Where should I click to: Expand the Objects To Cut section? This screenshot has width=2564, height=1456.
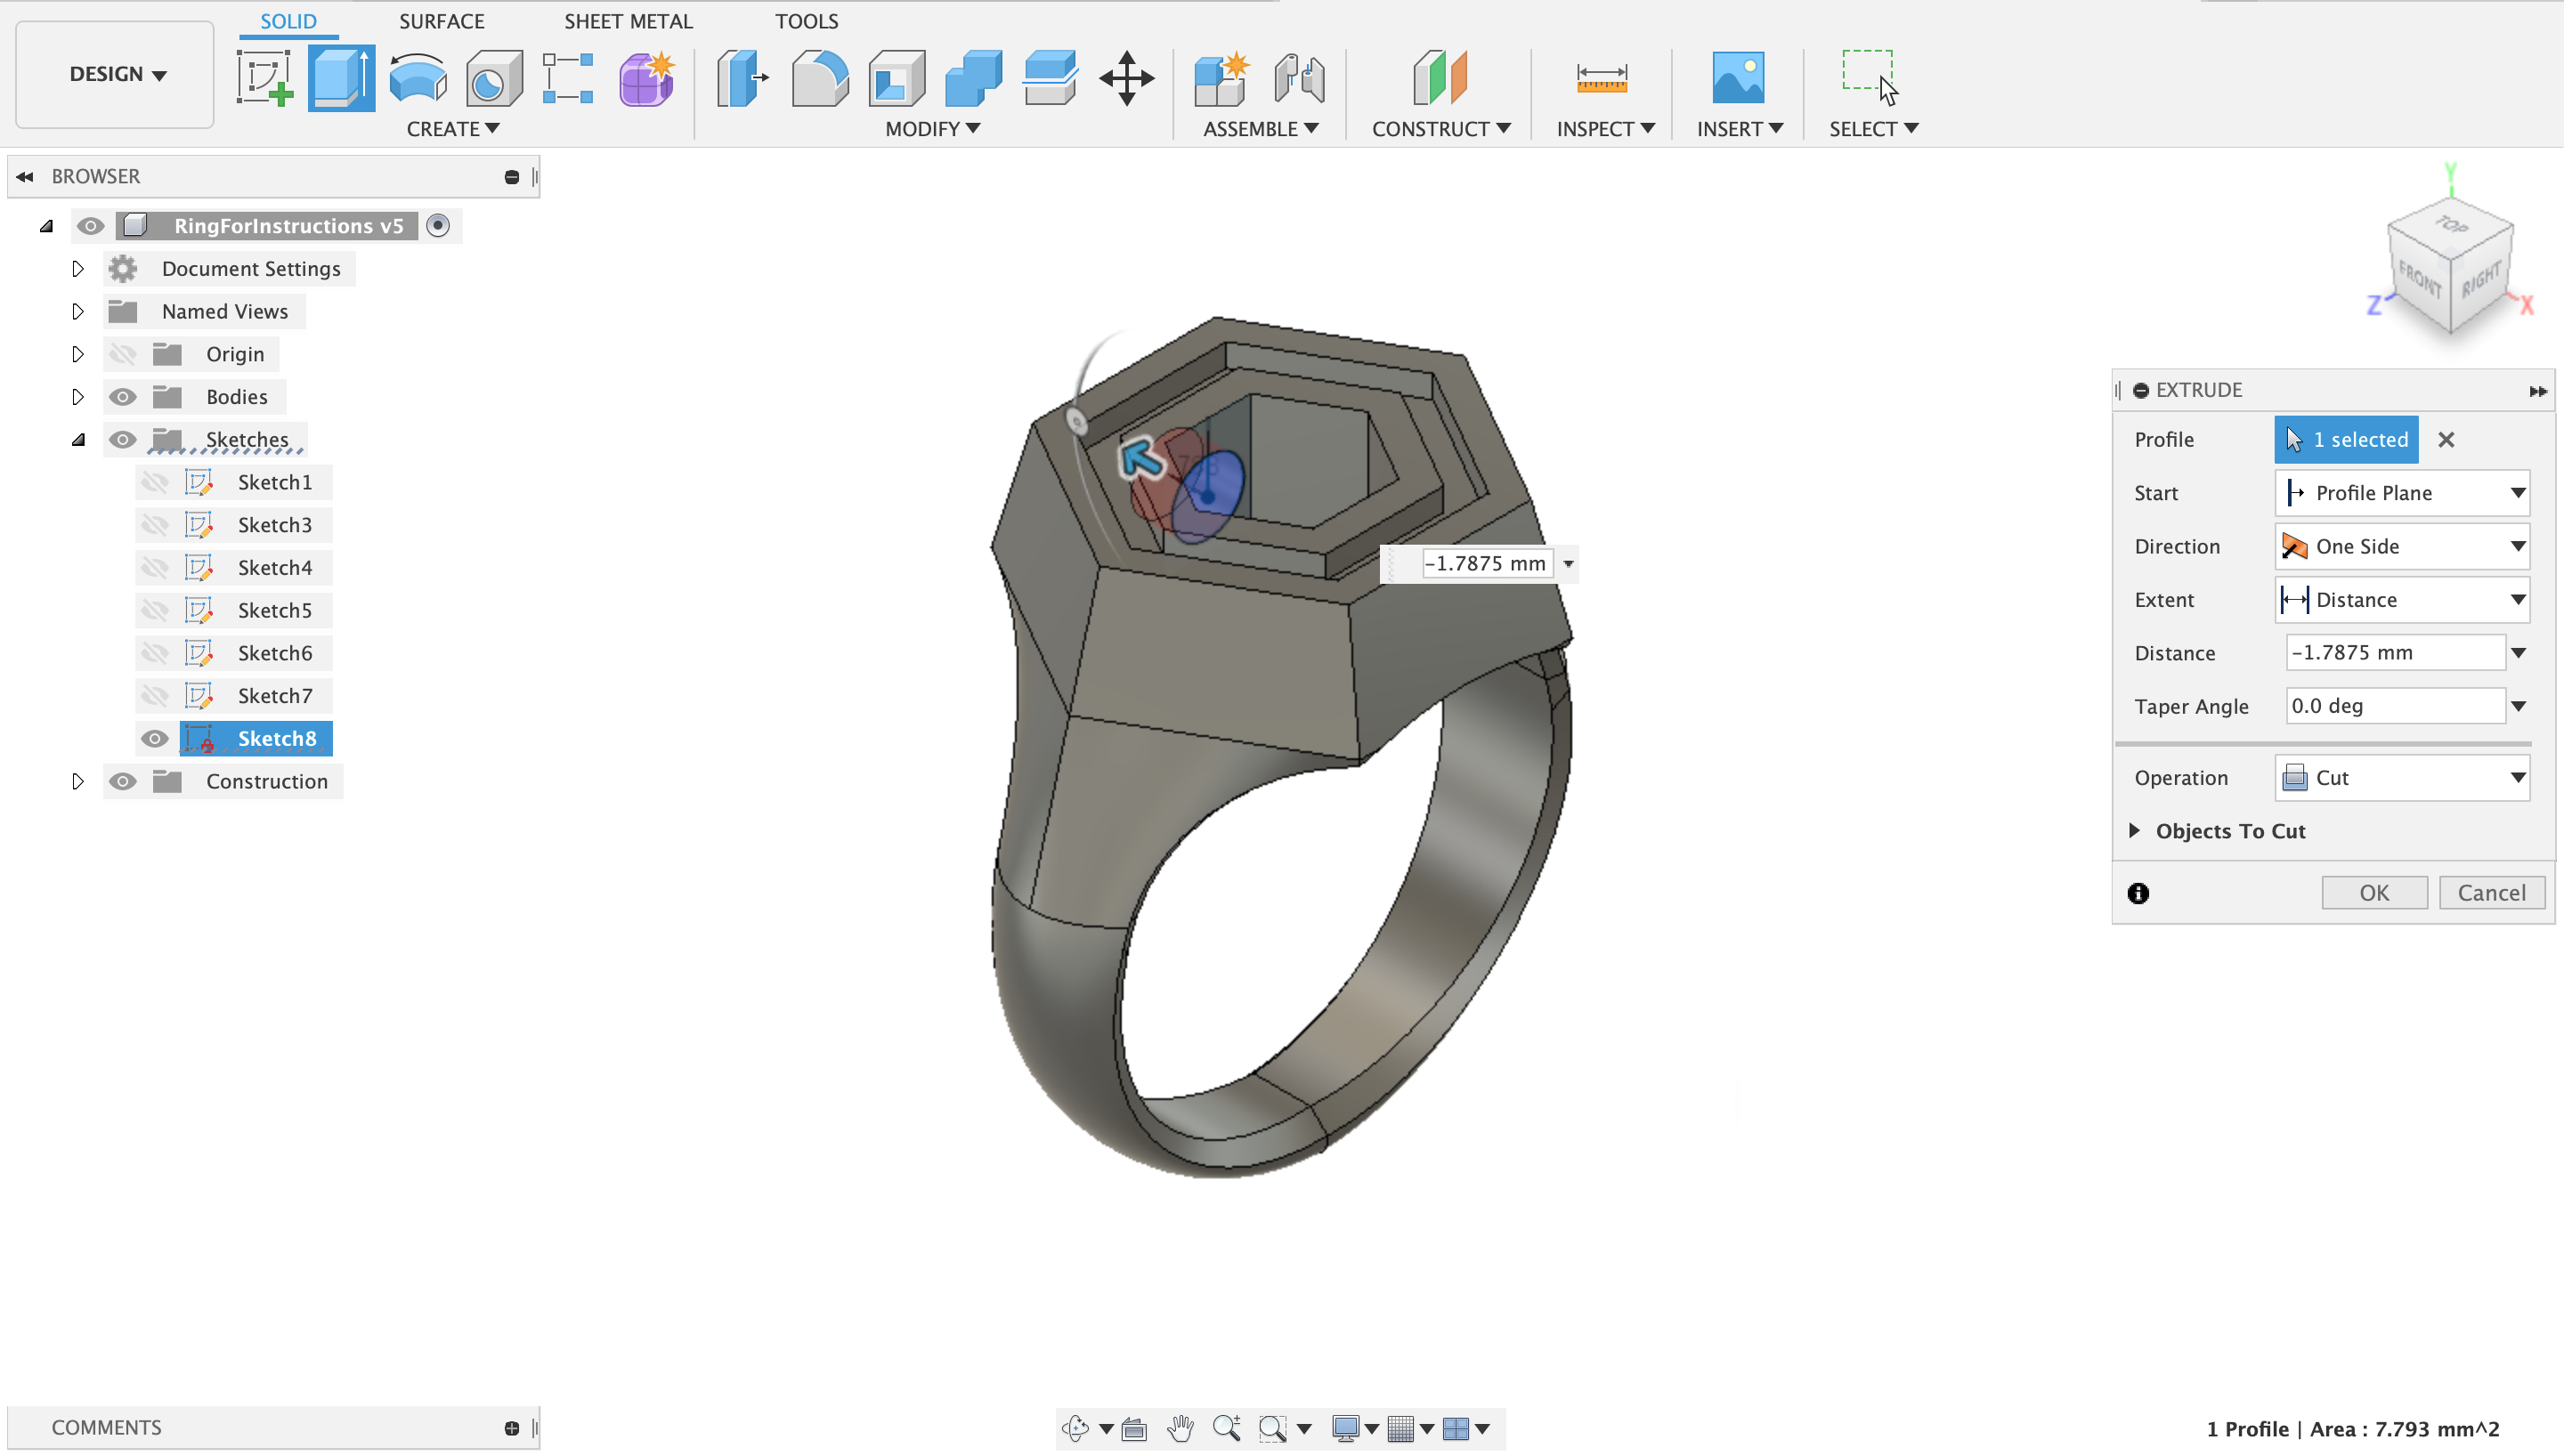click(2135, 831)
